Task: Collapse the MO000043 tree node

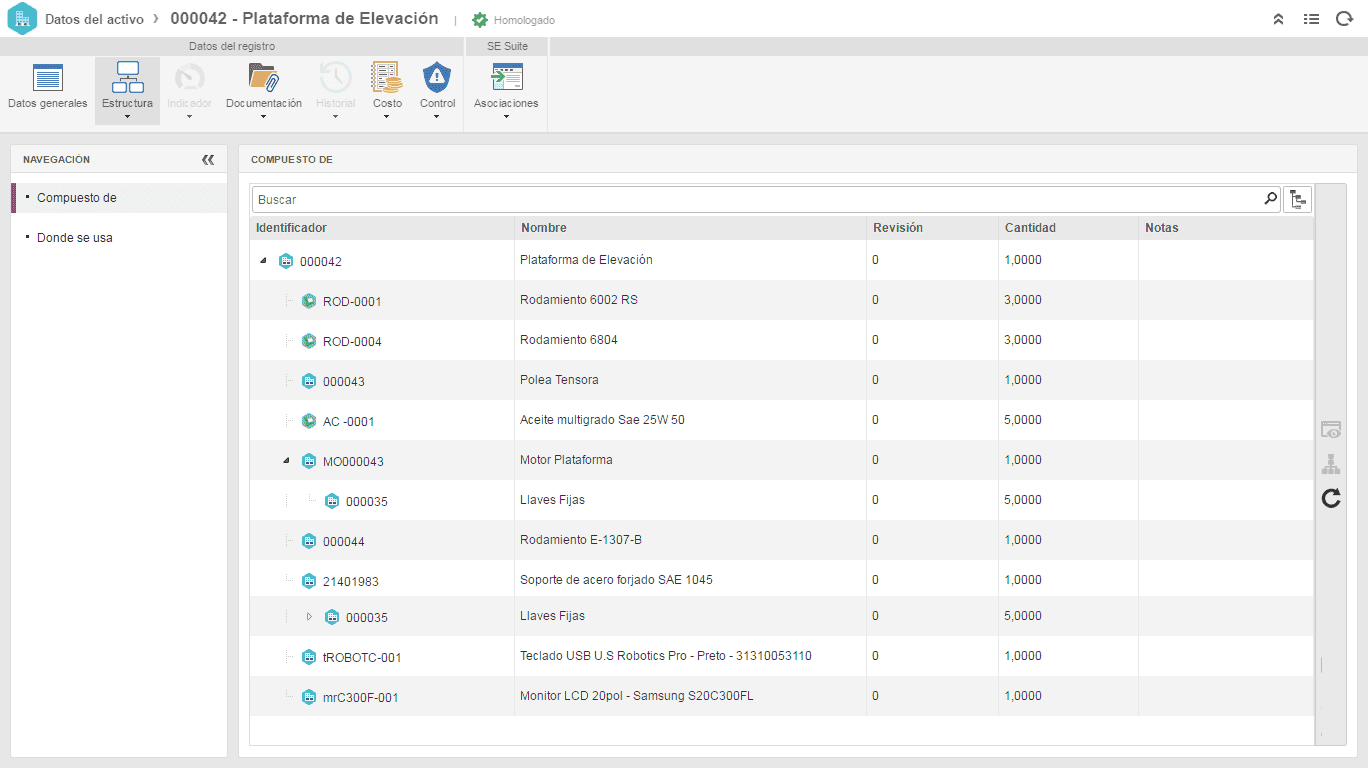Action: point(286,460)
